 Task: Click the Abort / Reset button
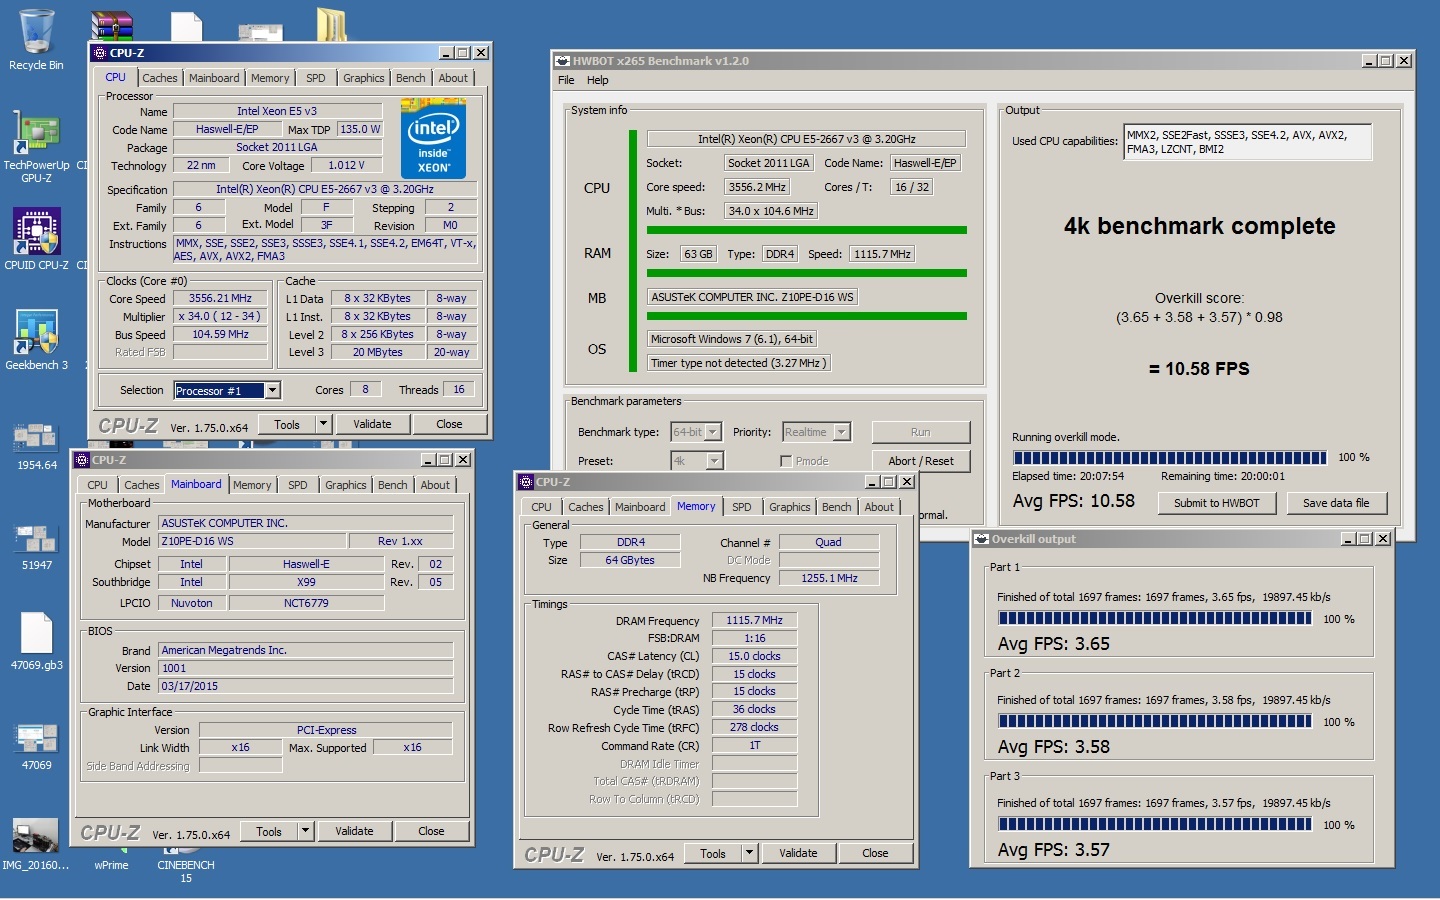point(921,461)
